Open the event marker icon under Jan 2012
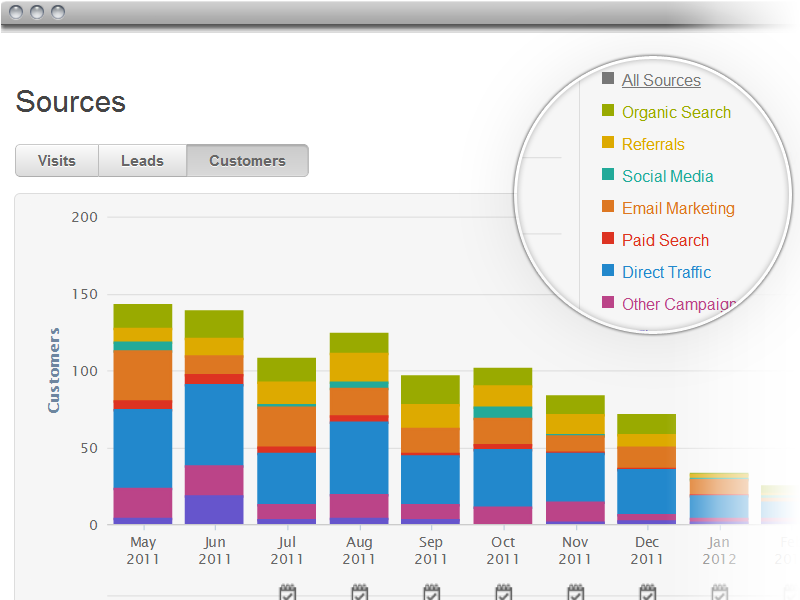 coord(719,592)
